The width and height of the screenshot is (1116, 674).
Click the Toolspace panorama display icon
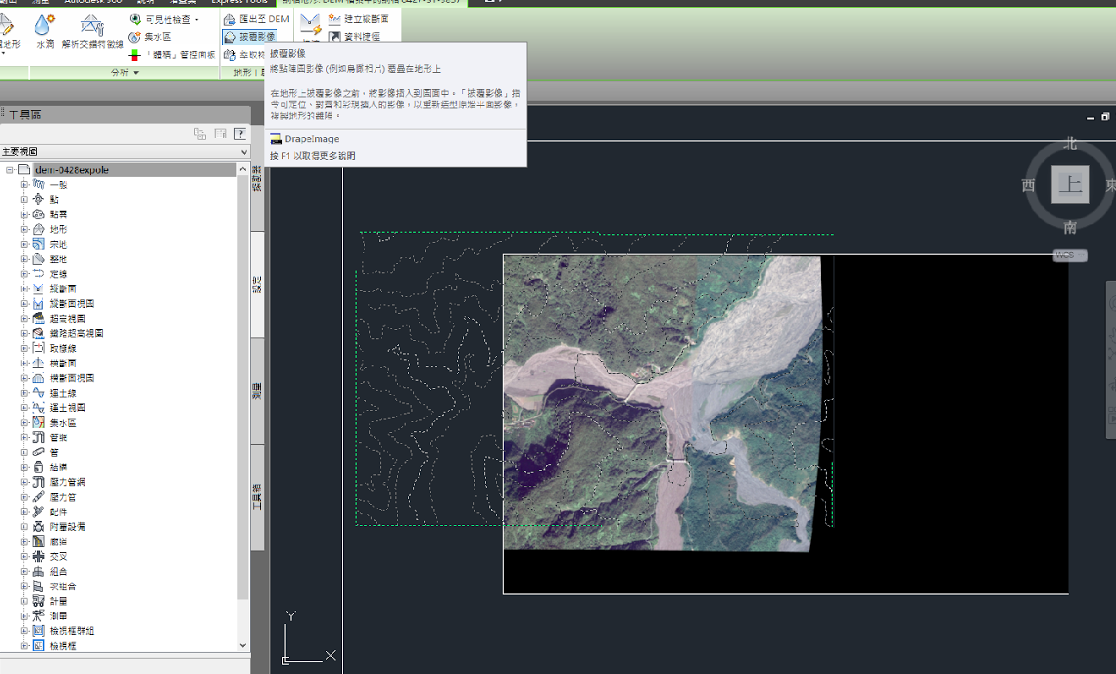coord(220,133)
